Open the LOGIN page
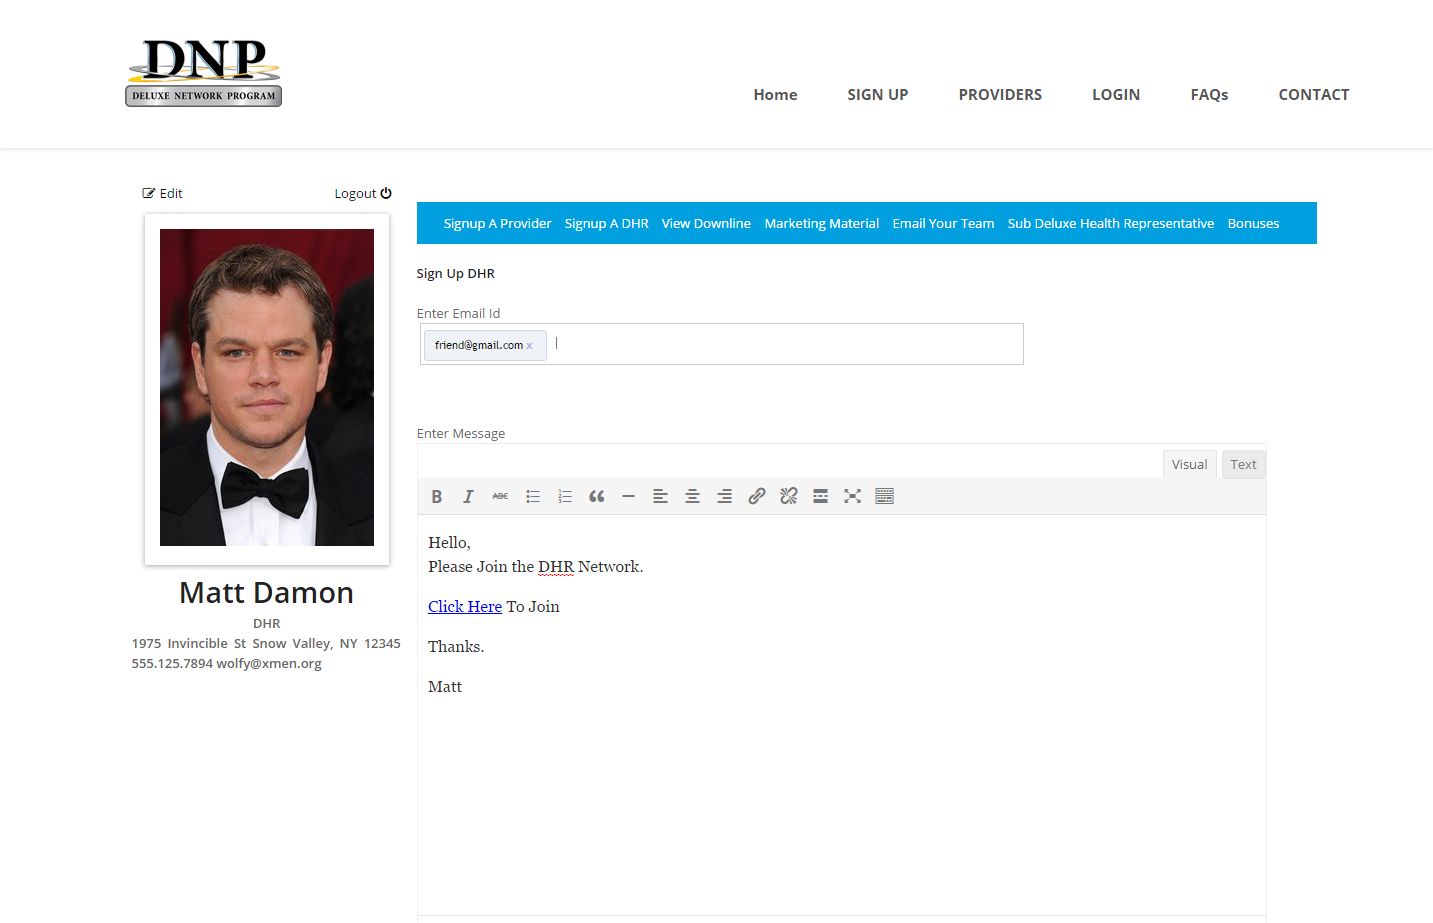This screenshot has height=923, width=1433. point(1116,94)
